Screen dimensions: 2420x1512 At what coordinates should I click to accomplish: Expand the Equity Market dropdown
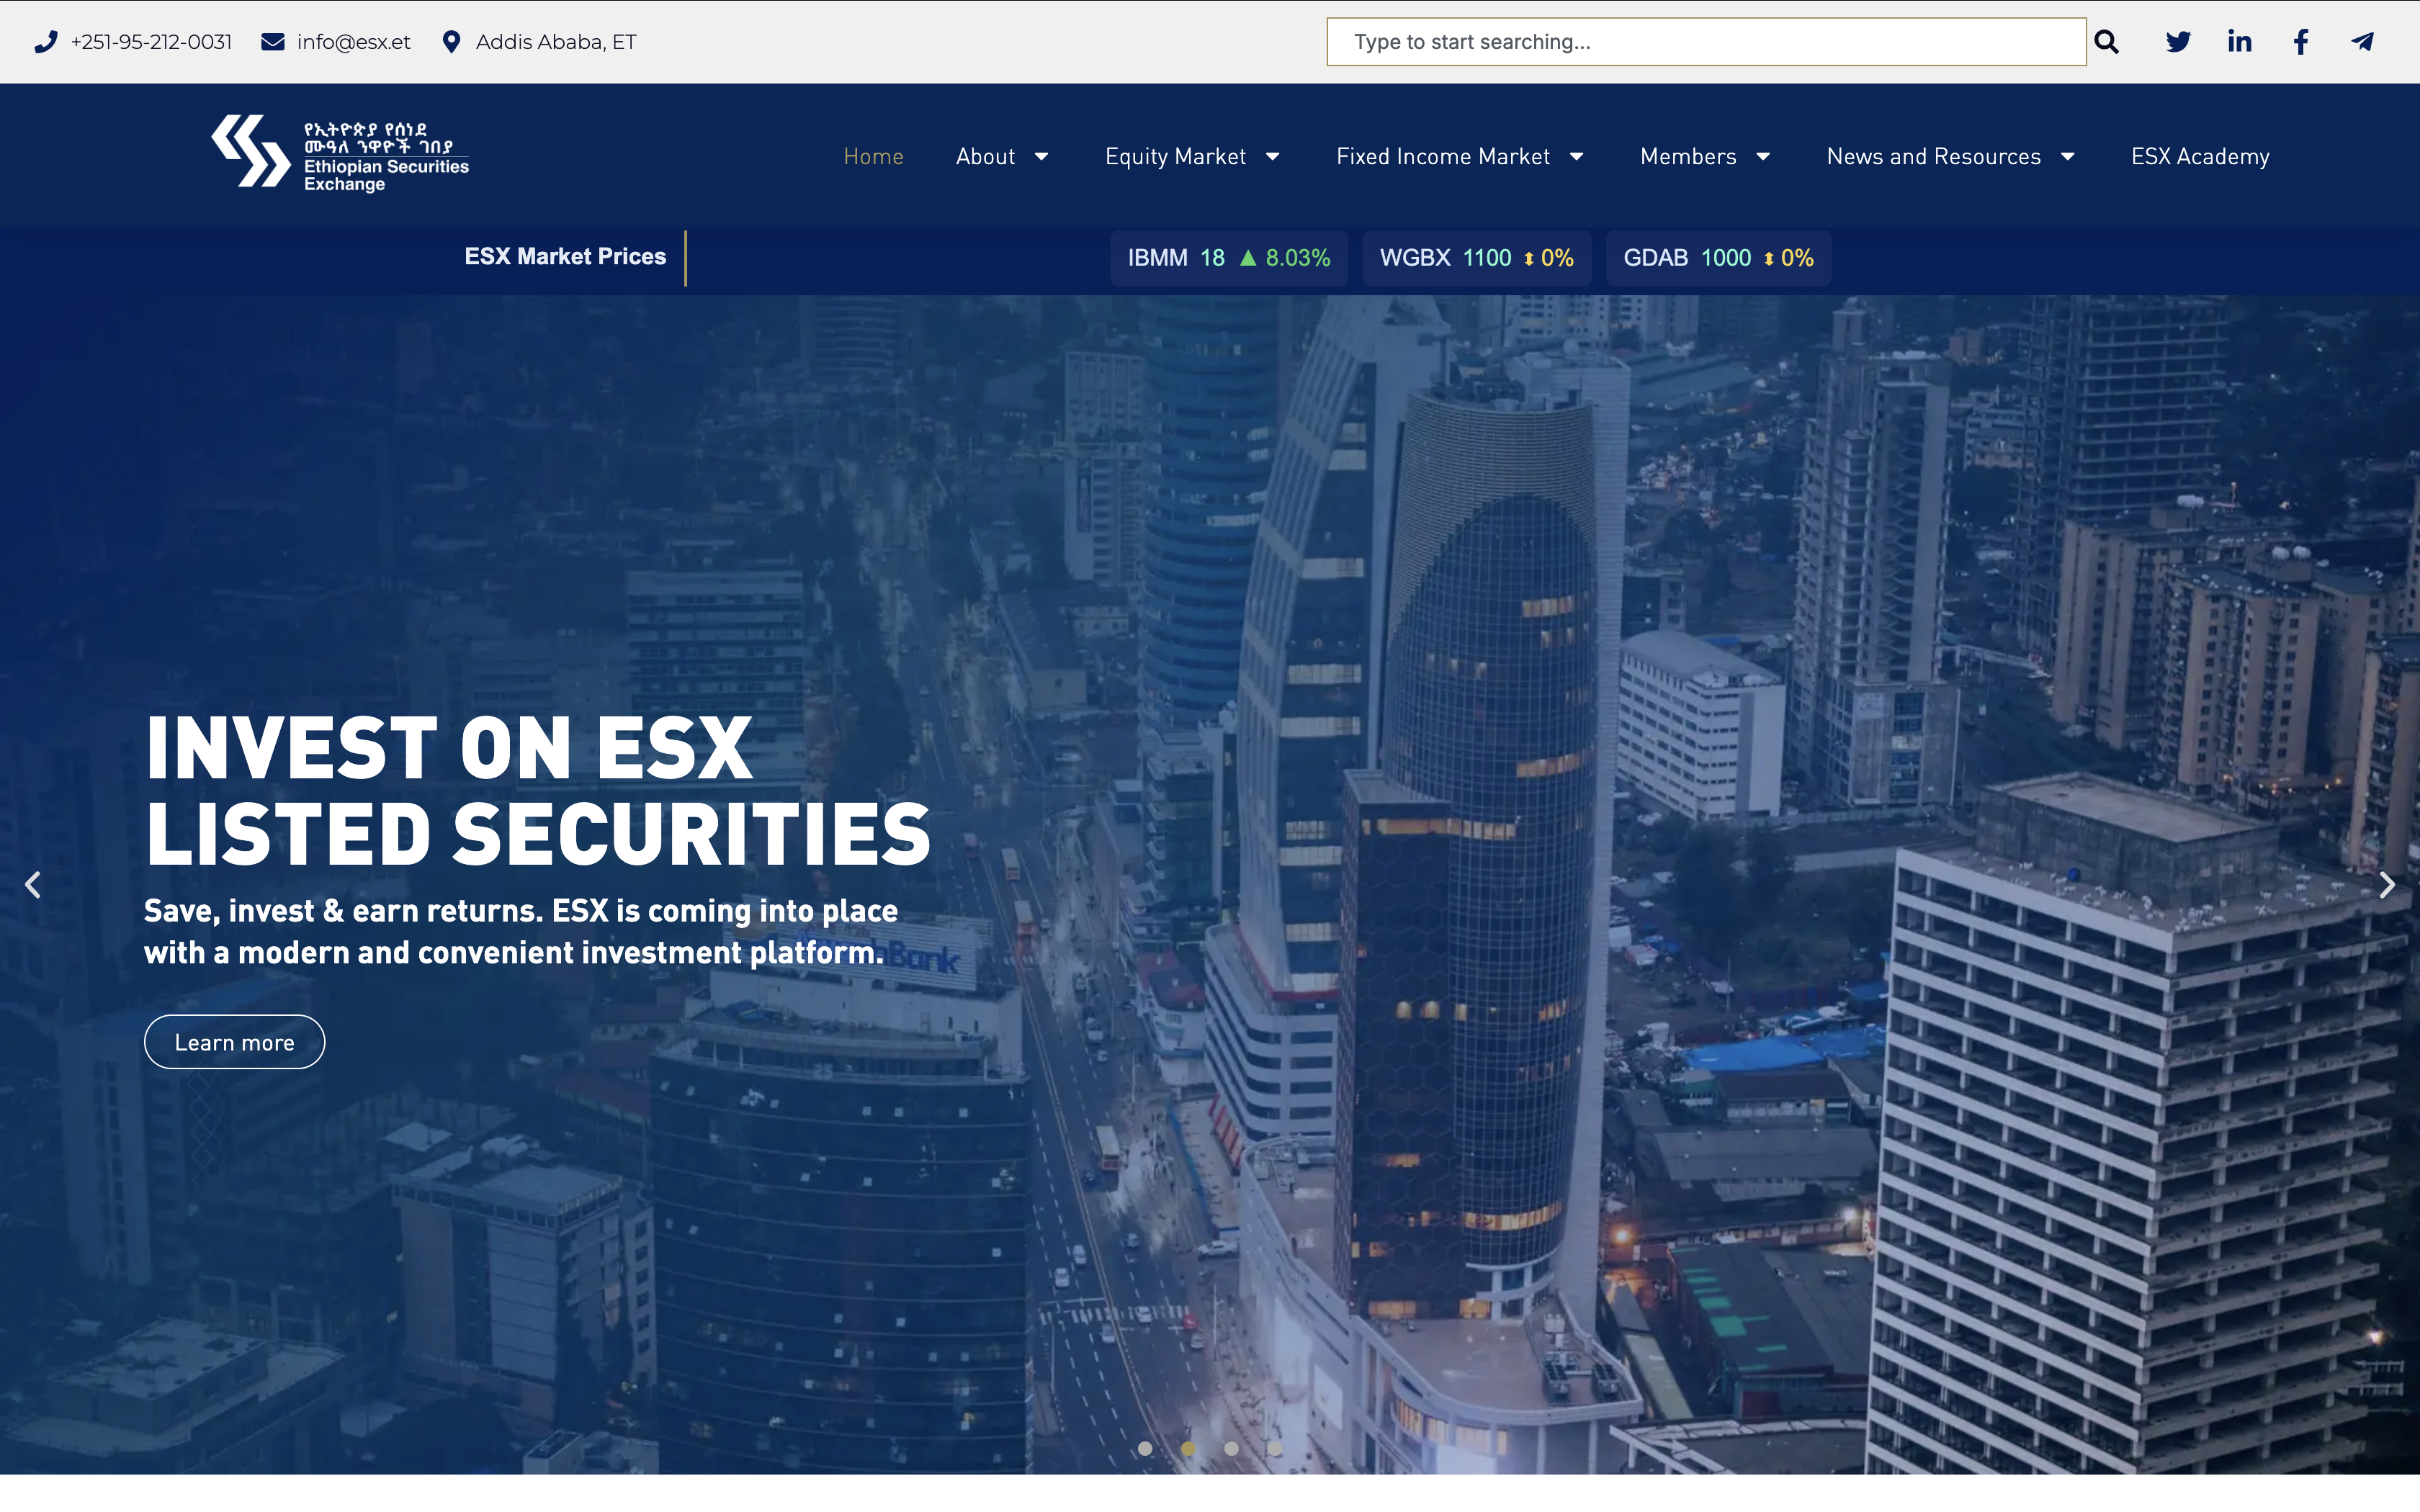(x=1191, y=156)
